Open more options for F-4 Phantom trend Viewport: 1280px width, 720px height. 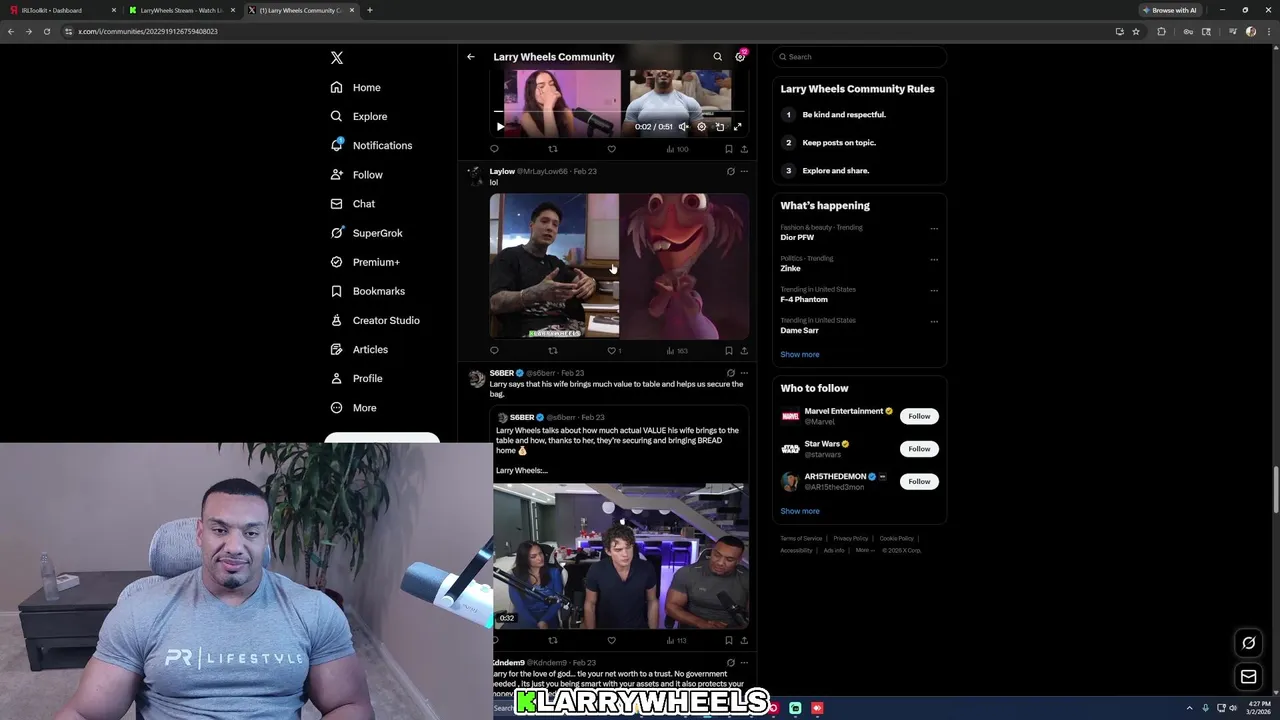coord(934,290)
